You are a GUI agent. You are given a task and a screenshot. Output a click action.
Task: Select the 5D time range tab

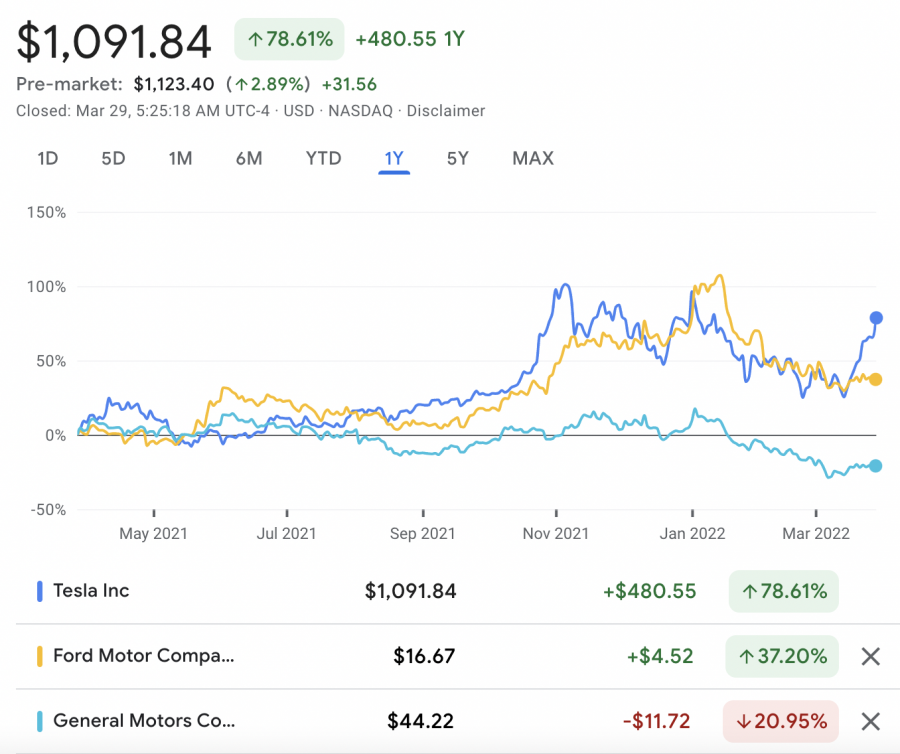113,158
